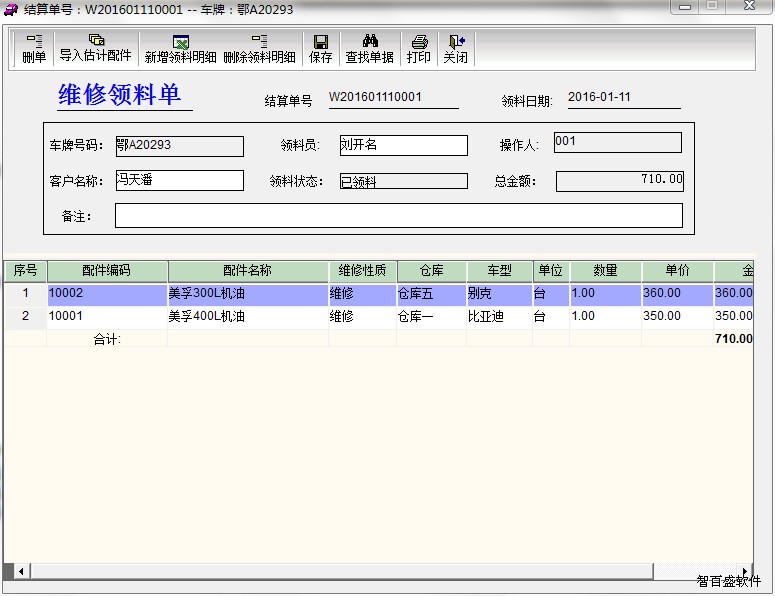Click the 关闭 door icon

[456, 41]
